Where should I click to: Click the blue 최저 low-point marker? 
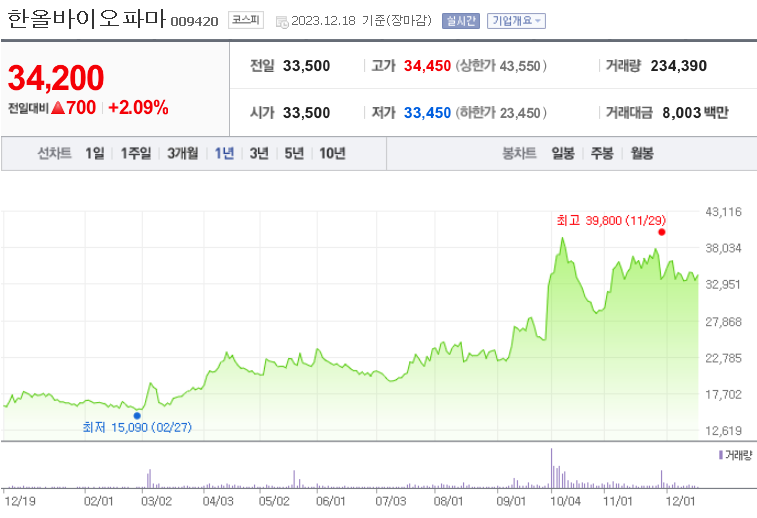(137, 416)
